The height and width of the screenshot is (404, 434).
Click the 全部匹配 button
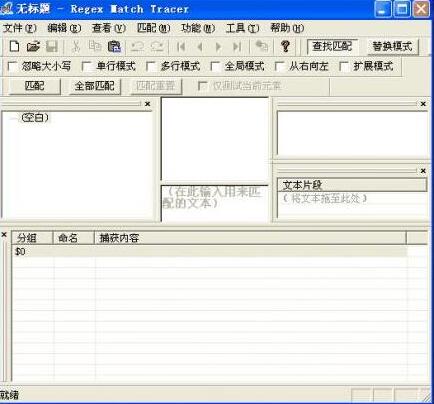point(95,86)
